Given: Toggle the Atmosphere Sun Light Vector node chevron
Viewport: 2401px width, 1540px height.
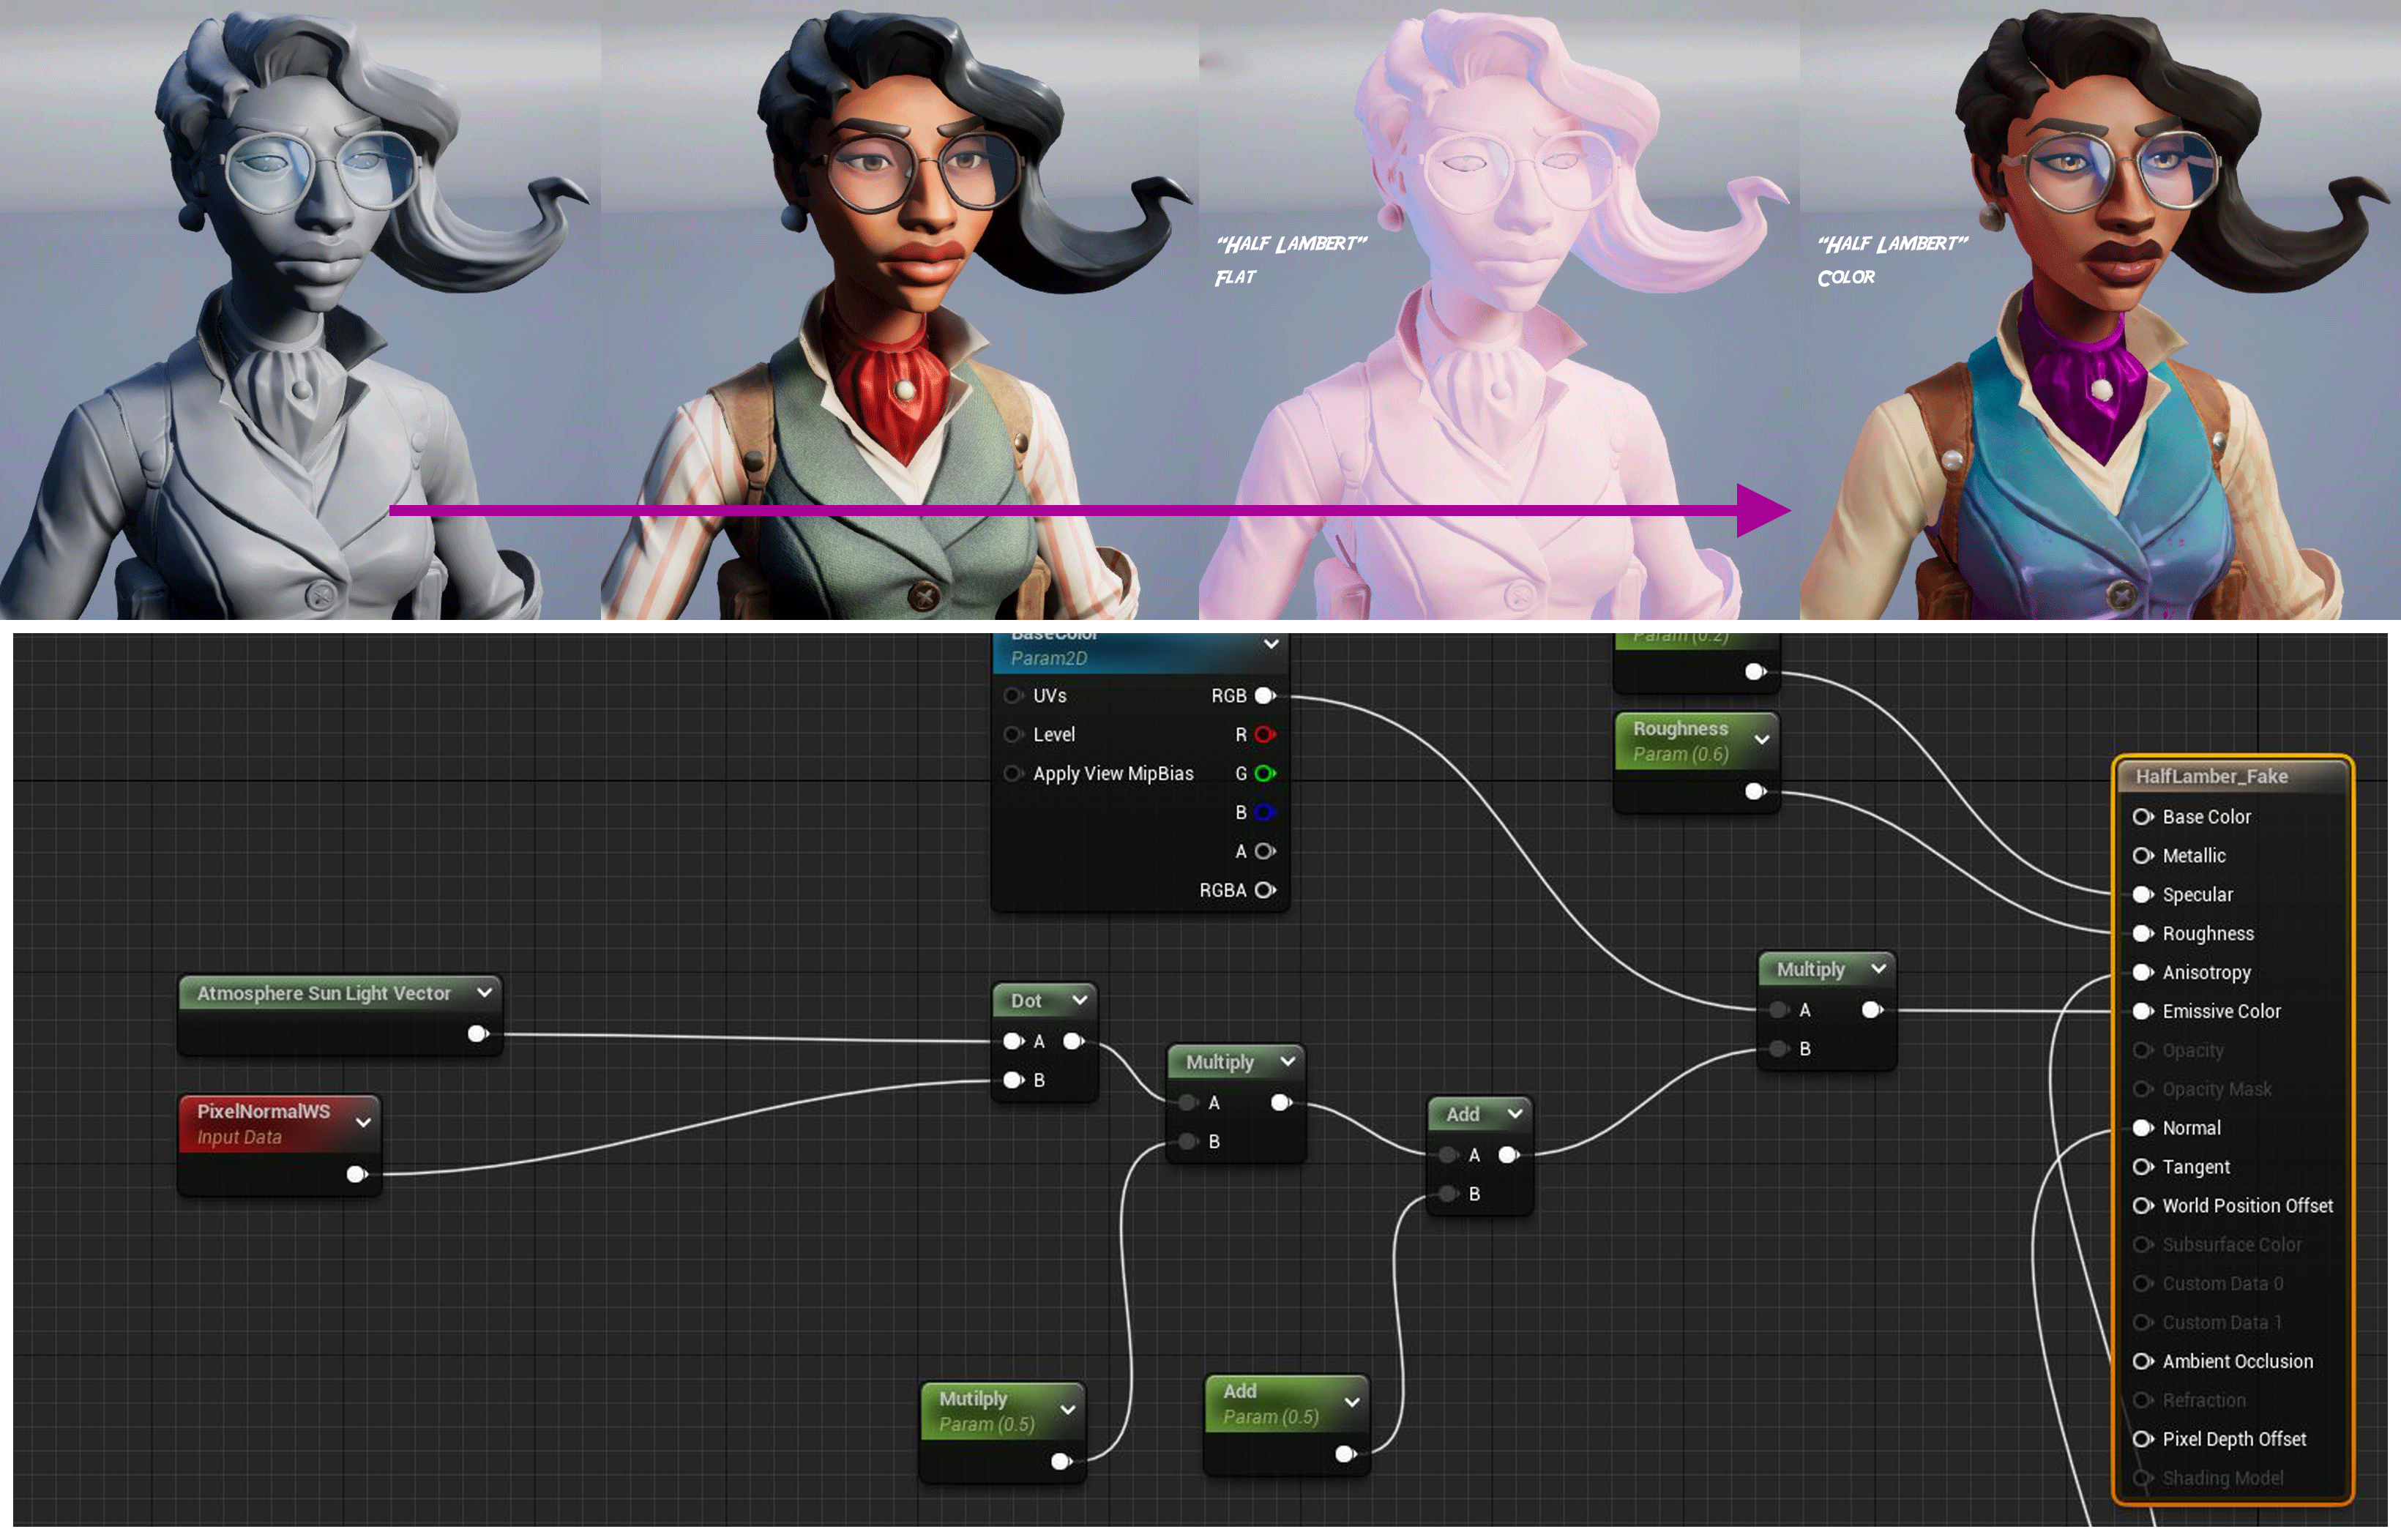Looking at the screenshot, I should coord(485,992).
